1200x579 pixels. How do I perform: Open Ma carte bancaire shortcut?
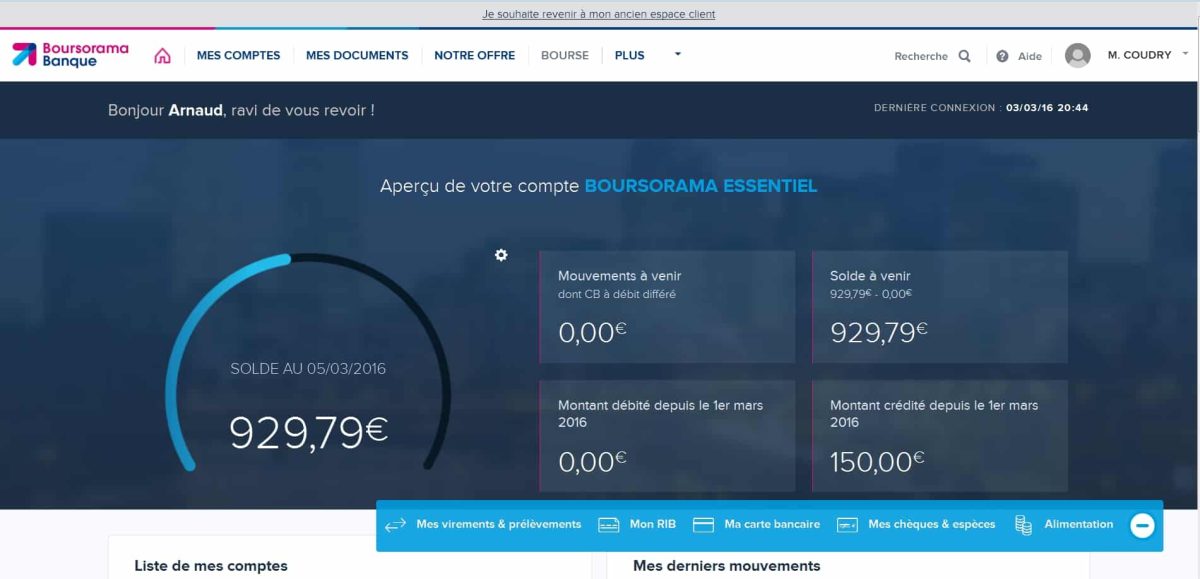pyautogui.click(x=772, y=524)
